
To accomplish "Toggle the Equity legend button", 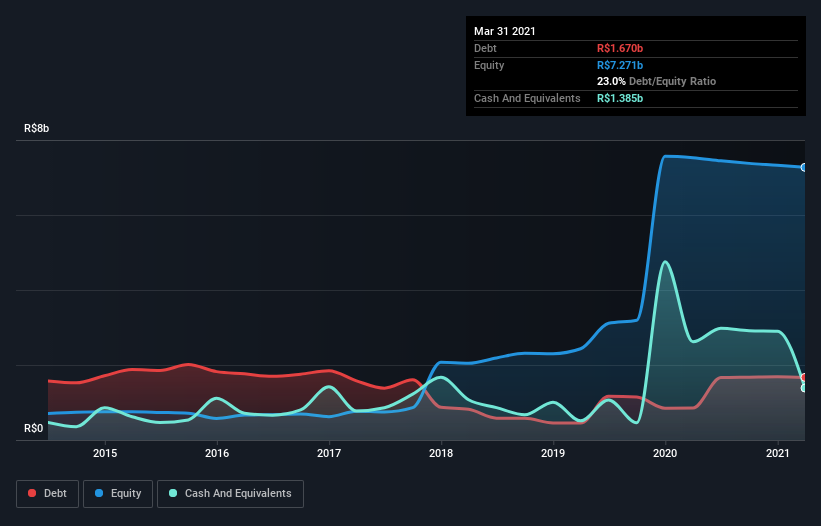I will pos(118,494).
